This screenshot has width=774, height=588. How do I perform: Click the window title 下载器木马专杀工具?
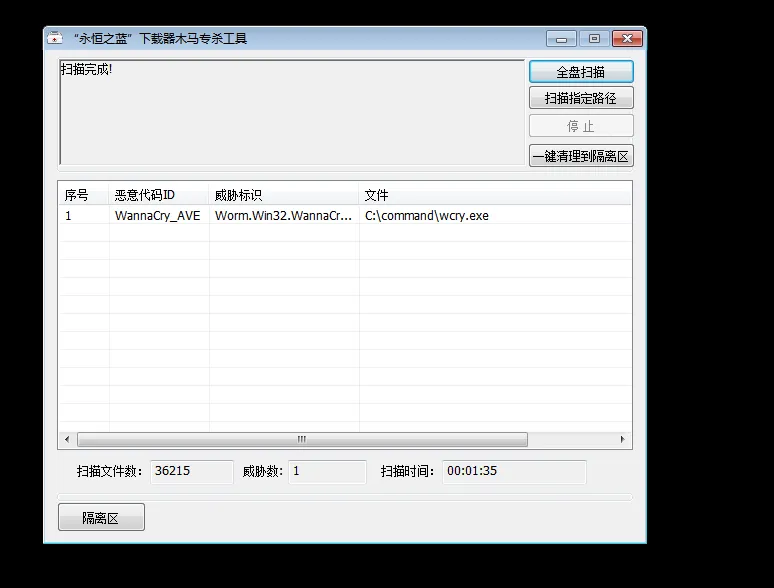pos(193,39)
